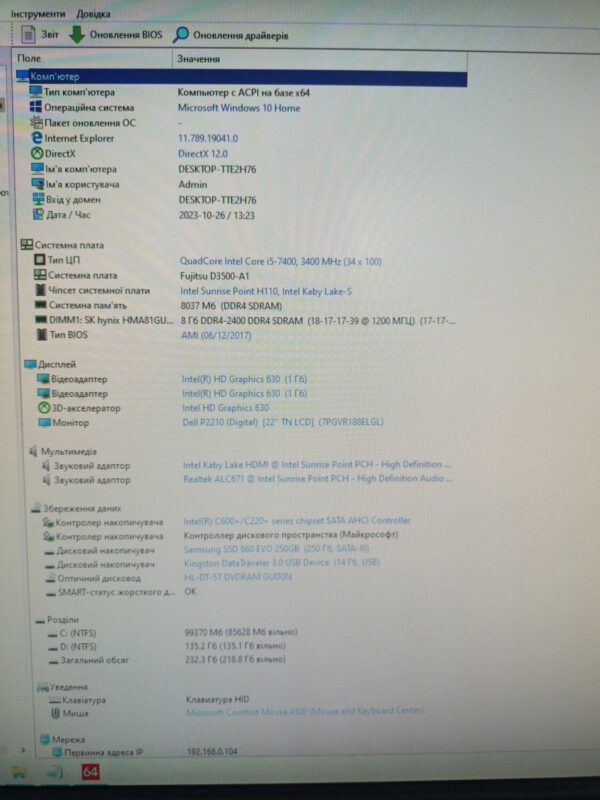
Task: Open the QuadCore Intel Core i5-7400 link
Action: (280, 261)
